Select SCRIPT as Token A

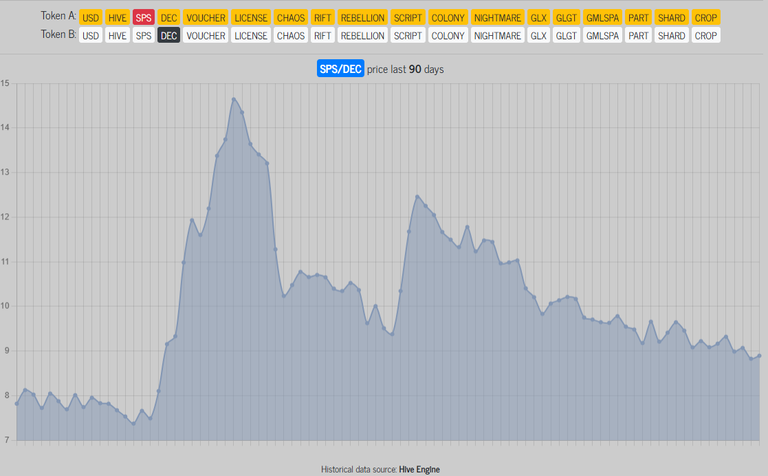[x=408, y=18]
